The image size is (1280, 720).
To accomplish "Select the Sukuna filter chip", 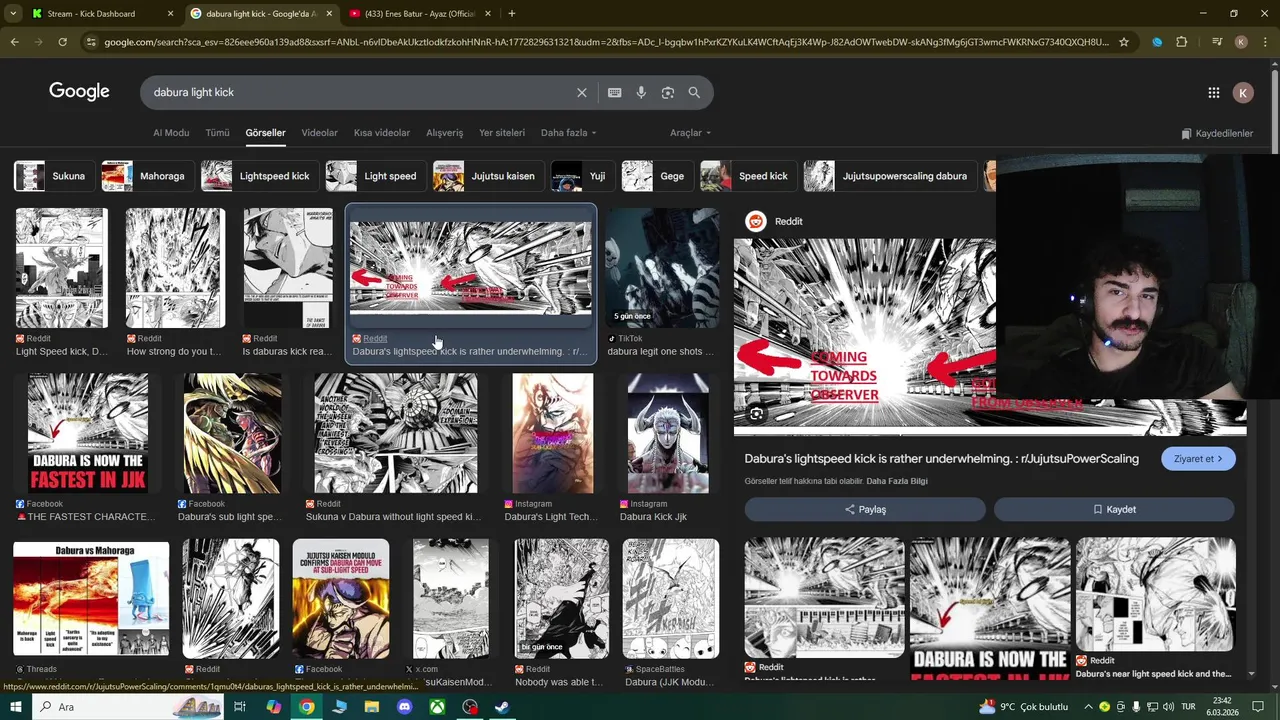I will [x=53, y=176].
